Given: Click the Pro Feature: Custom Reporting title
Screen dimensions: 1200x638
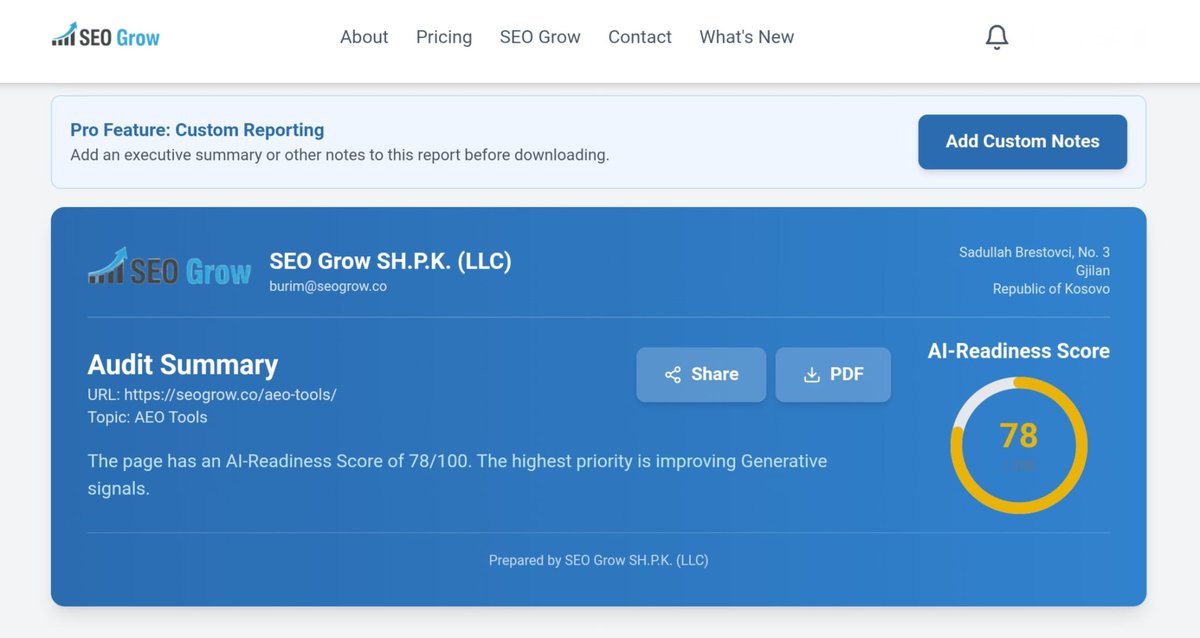Looking at the screenshot, I should tap(197, 130).
